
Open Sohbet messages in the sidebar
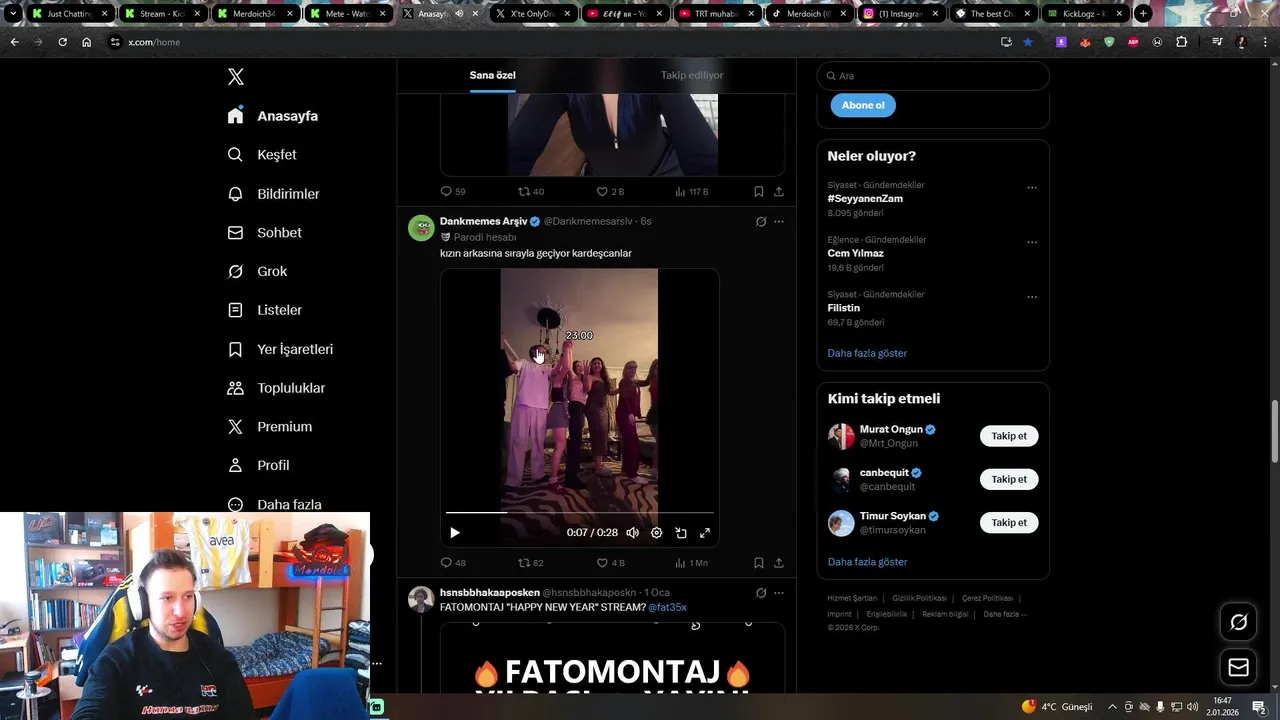(264, 232)
